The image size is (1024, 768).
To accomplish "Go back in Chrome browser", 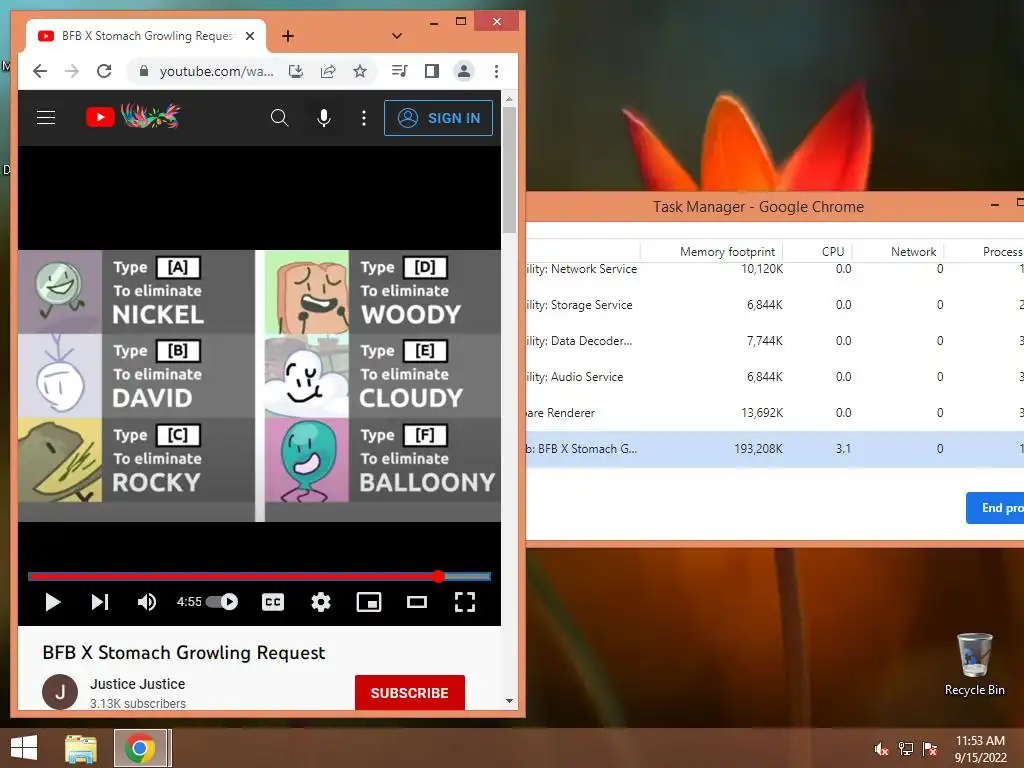I will pyautogui.click(x=40, y=71).
